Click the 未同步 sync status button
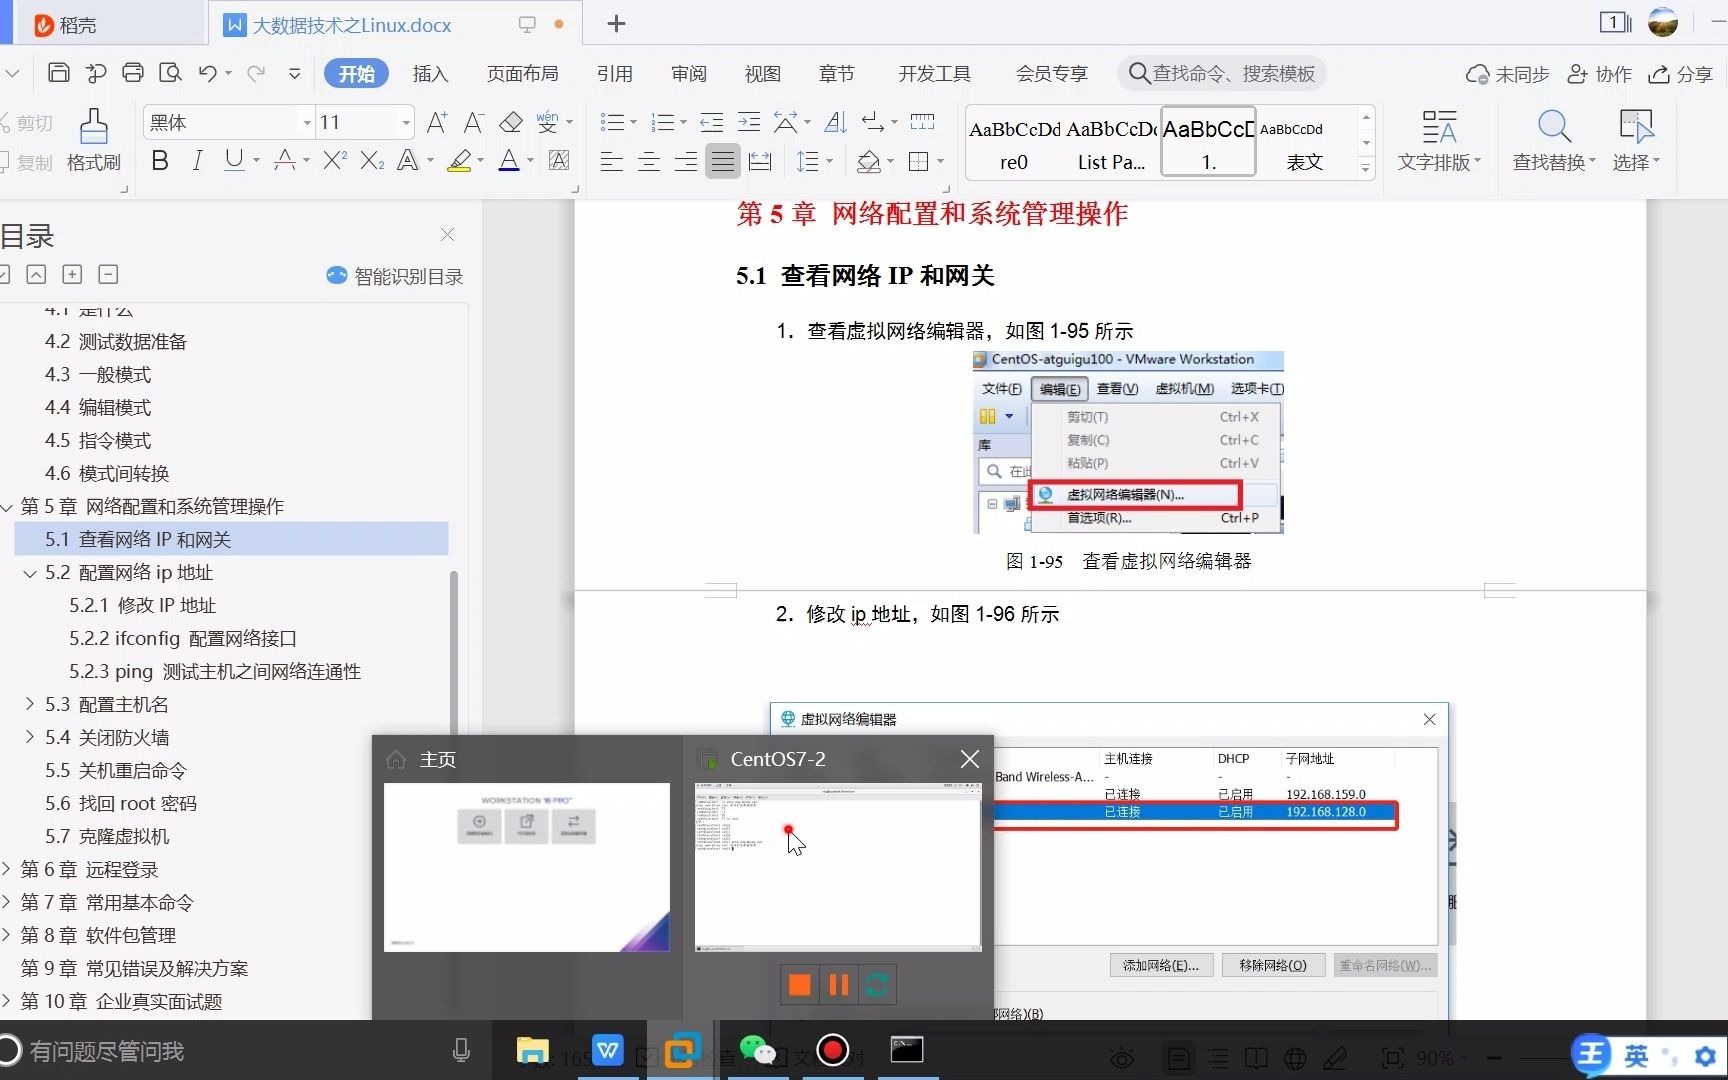1728x1080 pixels. [1507, 74]
